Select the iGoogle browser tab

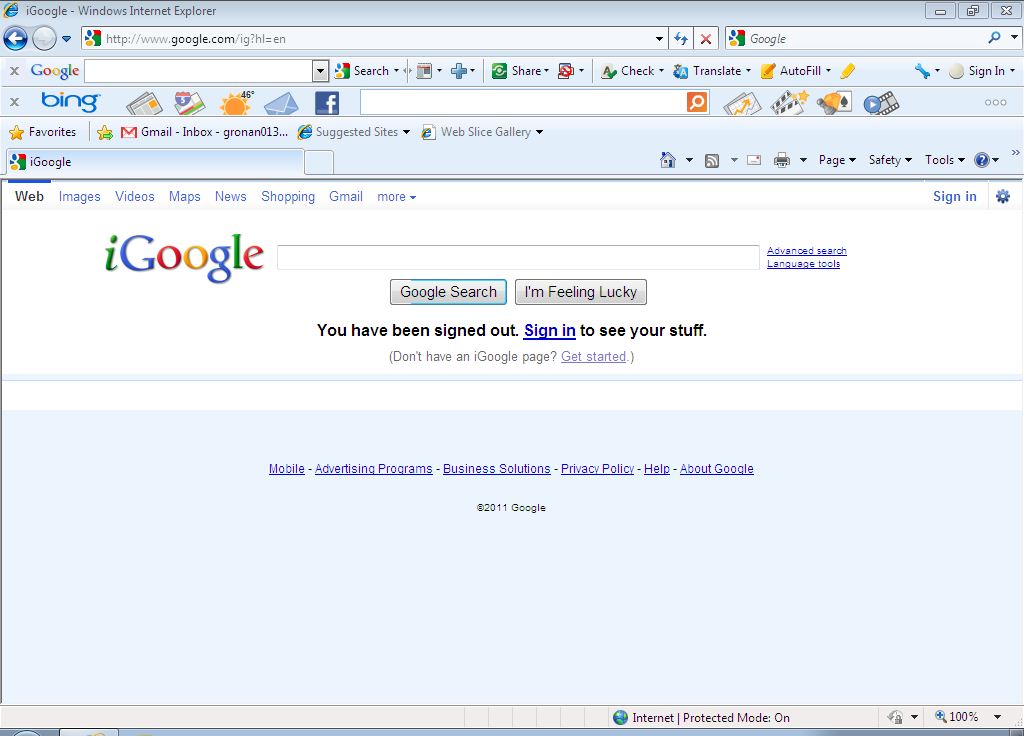tap(155, 161)
